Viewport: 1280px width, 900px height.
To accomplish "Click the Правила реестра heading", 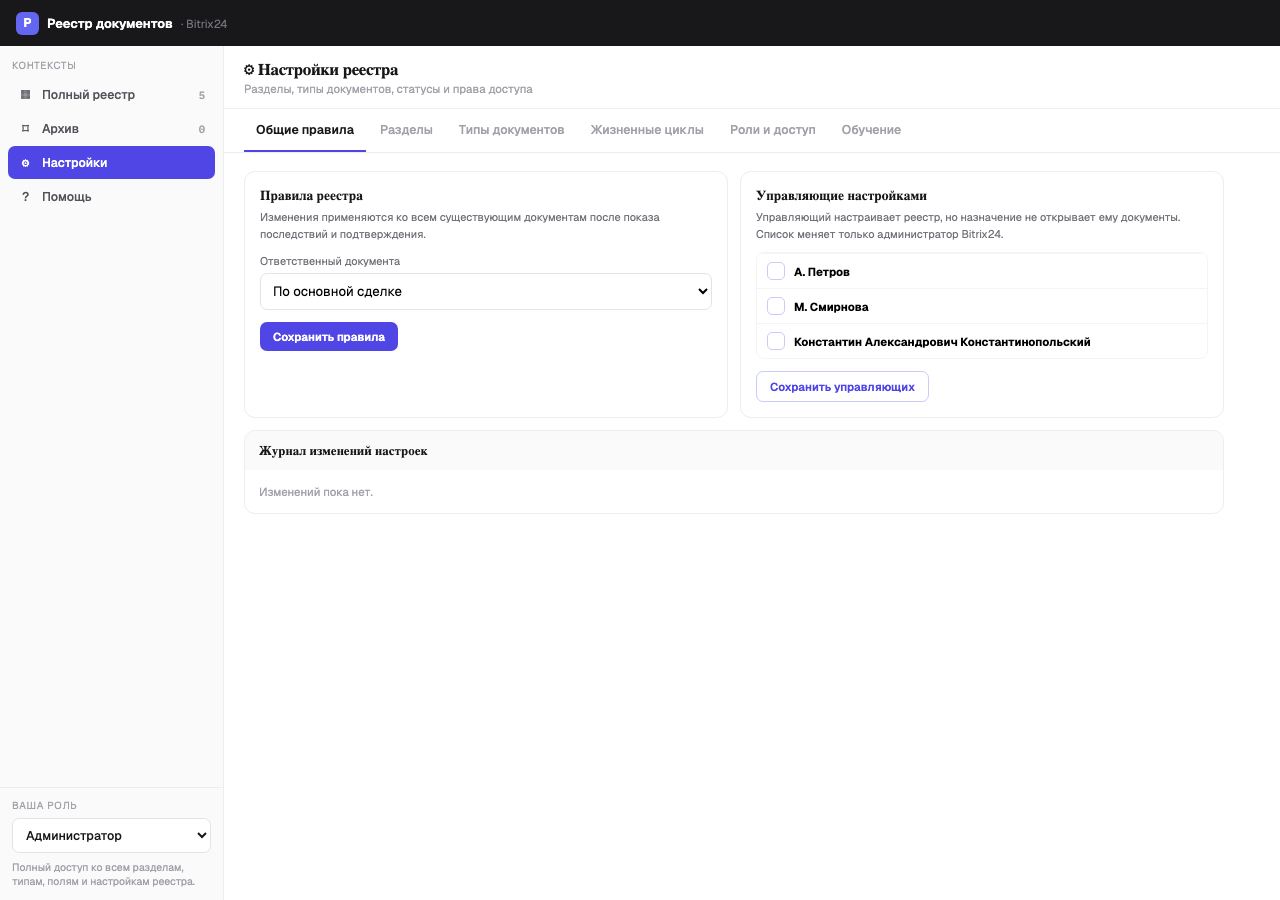I will [311, 196].
